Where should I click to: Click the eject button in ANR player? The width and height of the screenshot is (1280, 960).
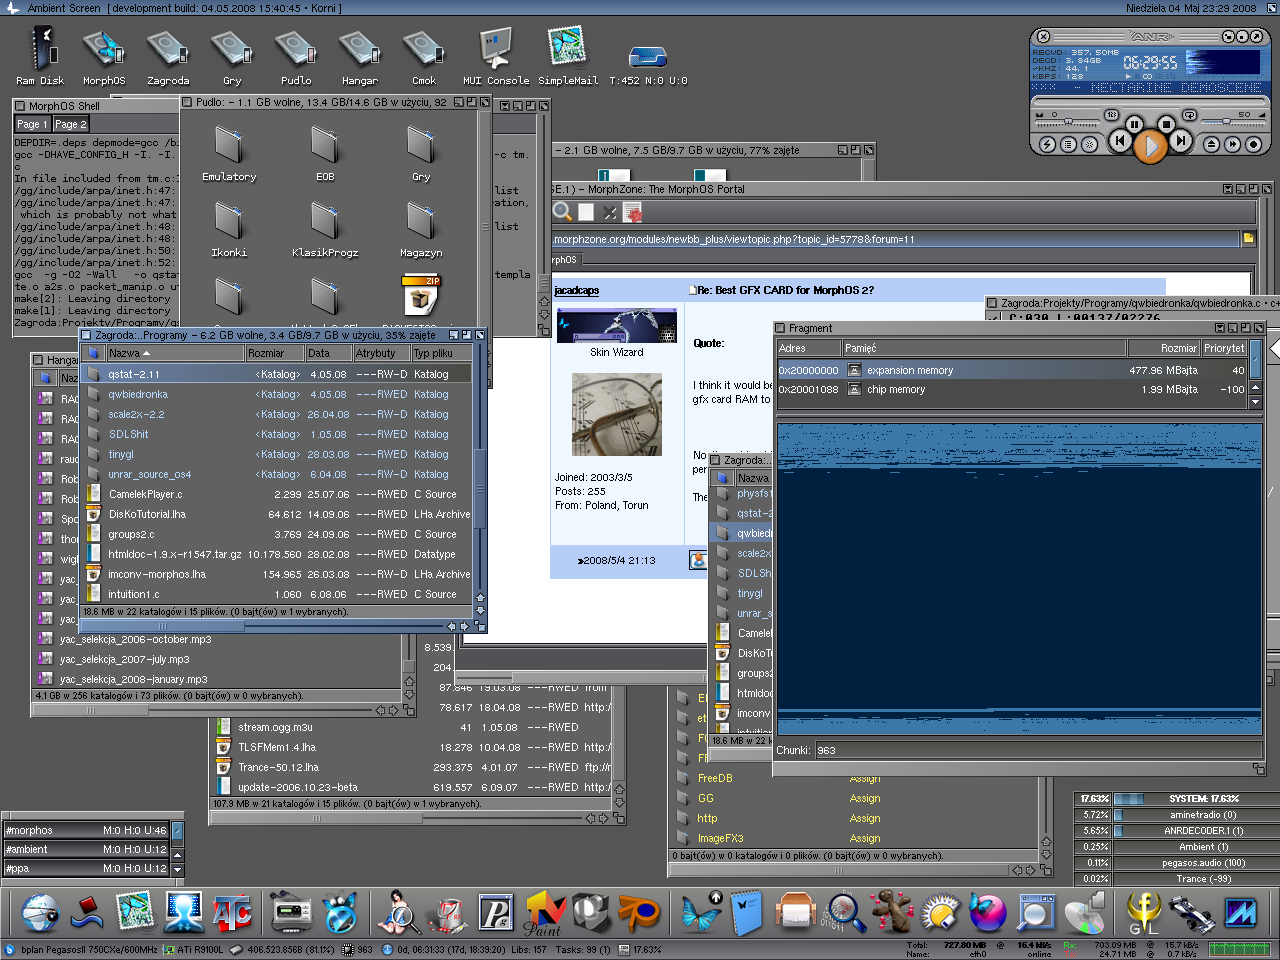(x=1211, y=144)
